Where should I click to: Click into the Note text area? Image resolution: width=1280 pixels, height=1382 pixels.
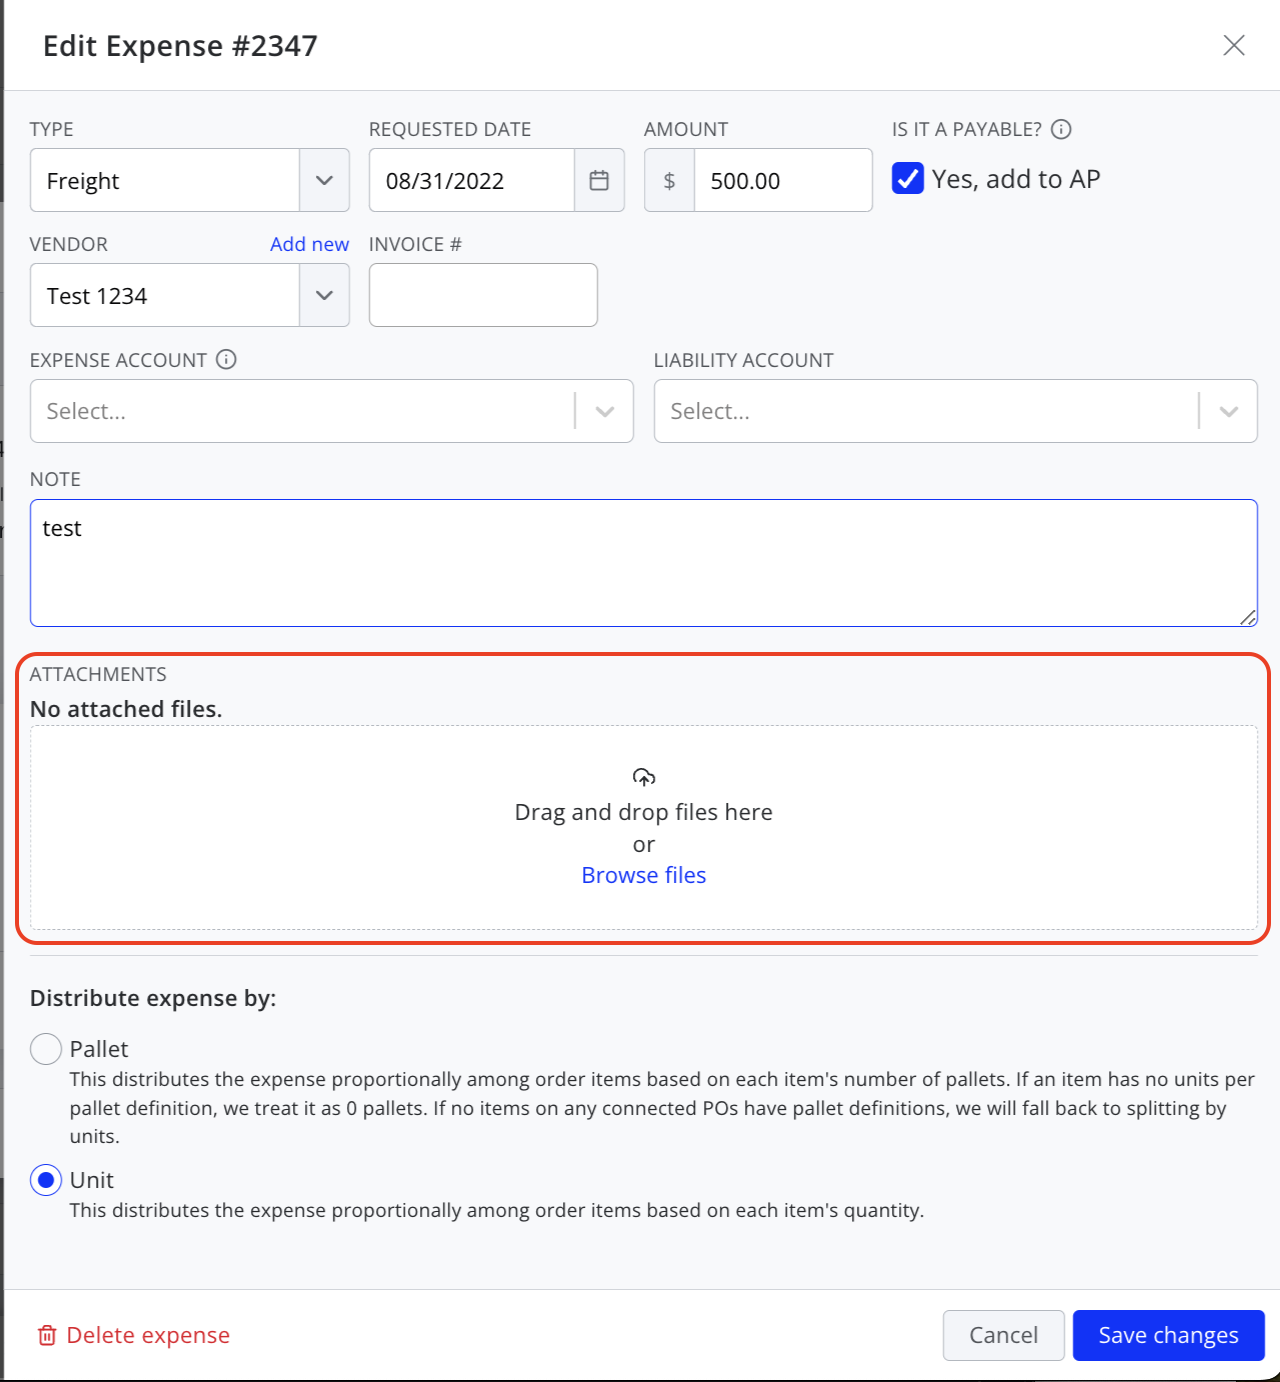tap(644, 563)
